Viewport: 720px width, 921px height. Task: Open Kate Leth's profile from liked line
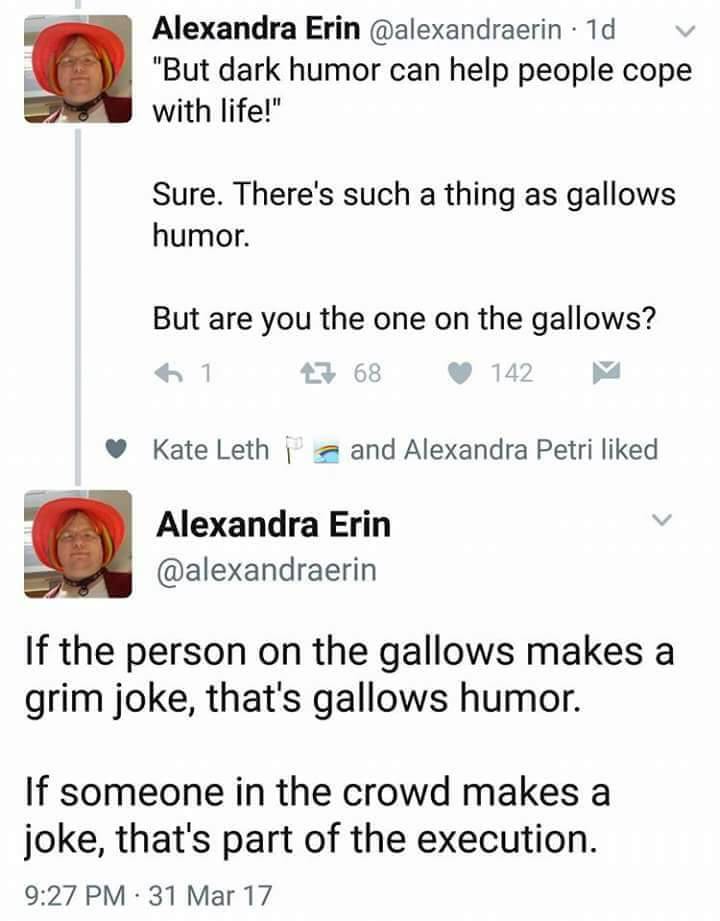pos(211,450)
